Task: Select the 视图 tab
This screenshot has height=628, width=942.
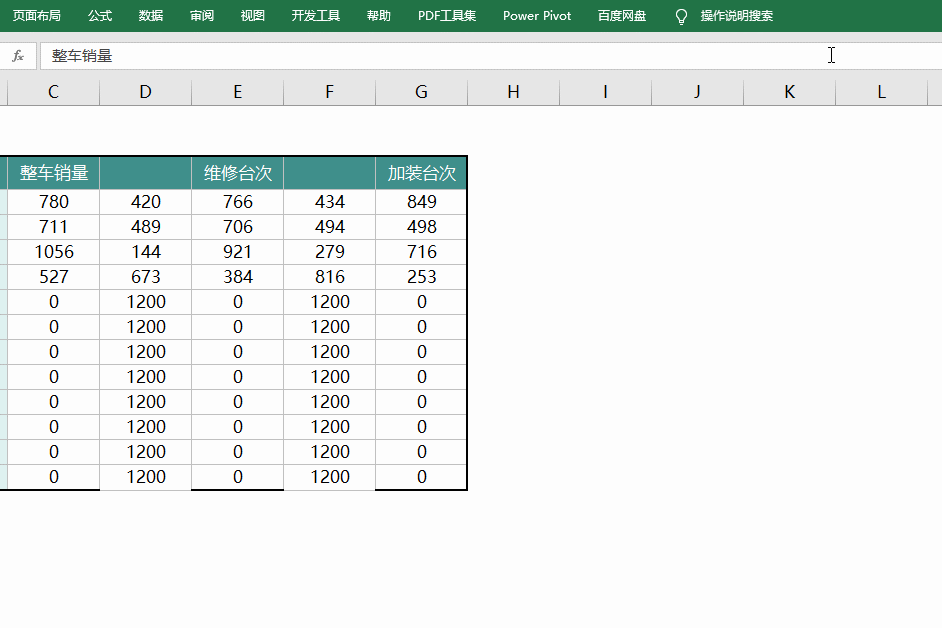Action: 252,16
